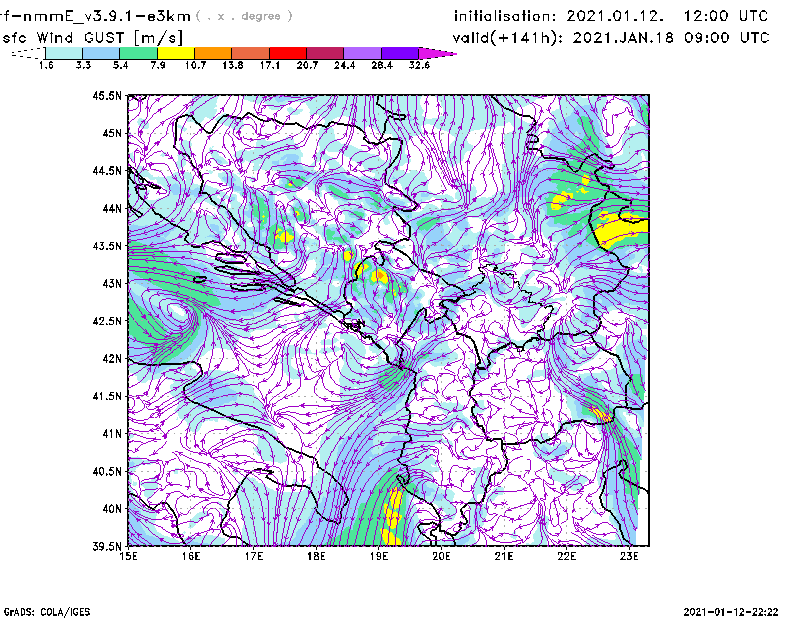The image size is (800, 618).
Task: Click the 42.5N latitude label
Action: (107, 321)
